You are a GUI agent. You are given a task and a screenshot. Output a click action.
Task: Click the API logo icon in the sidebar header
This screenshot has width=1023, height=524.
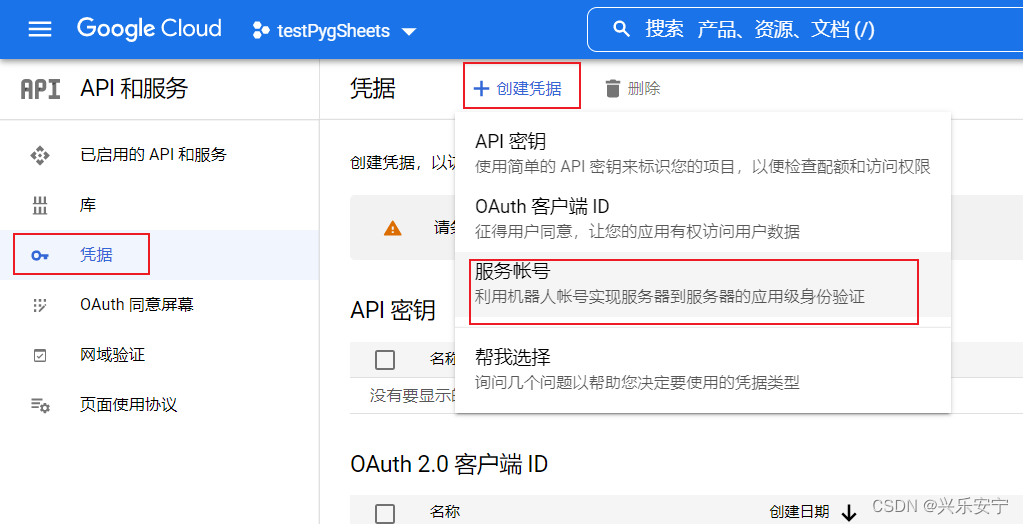pyautogui.click(x=40, y=89)
